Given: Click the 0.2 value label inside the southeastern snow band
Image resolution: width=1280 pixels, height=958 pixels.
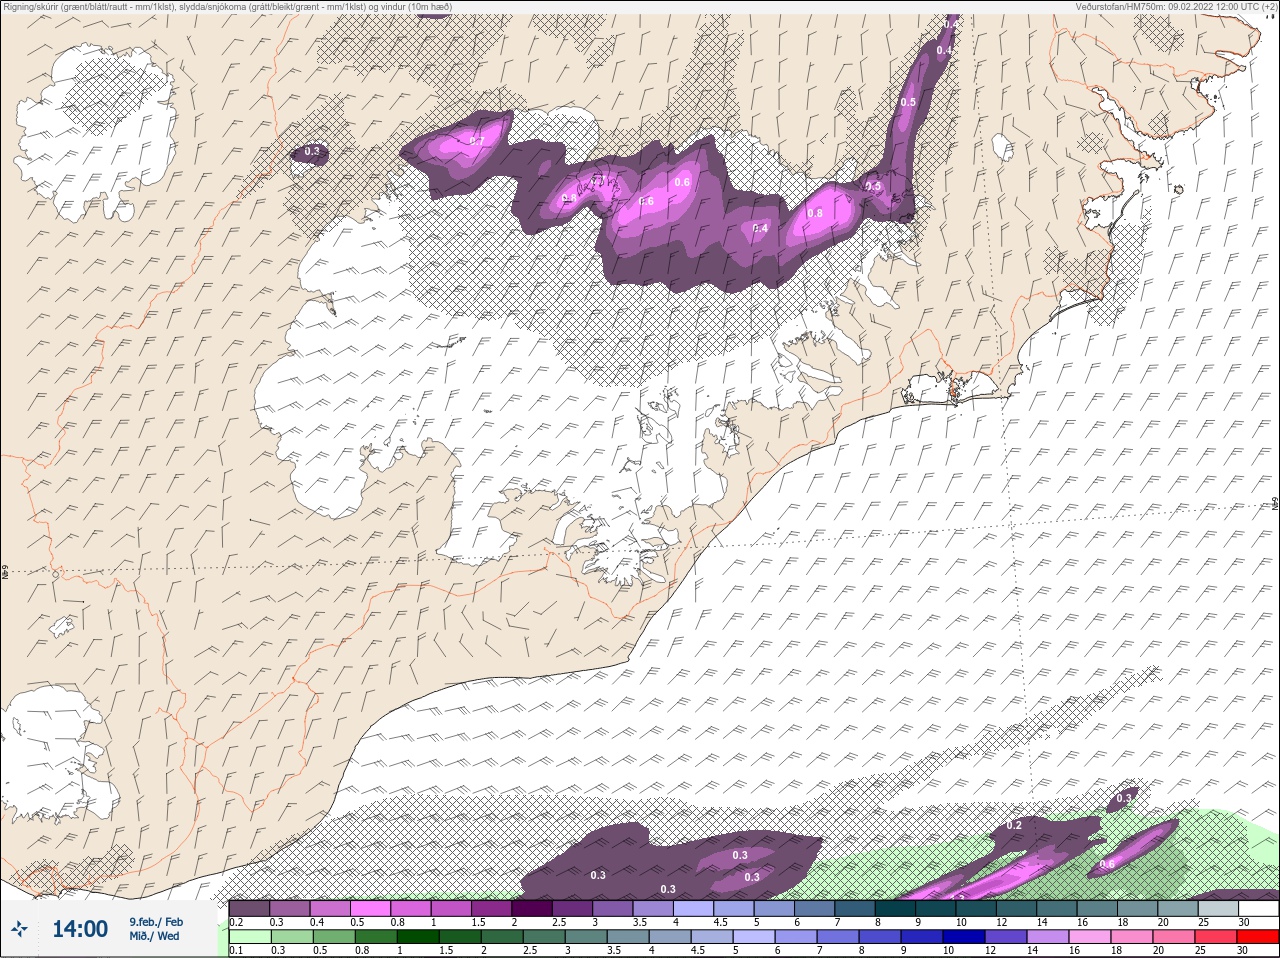Looking at the screenshot, I should pos(1014,825).
